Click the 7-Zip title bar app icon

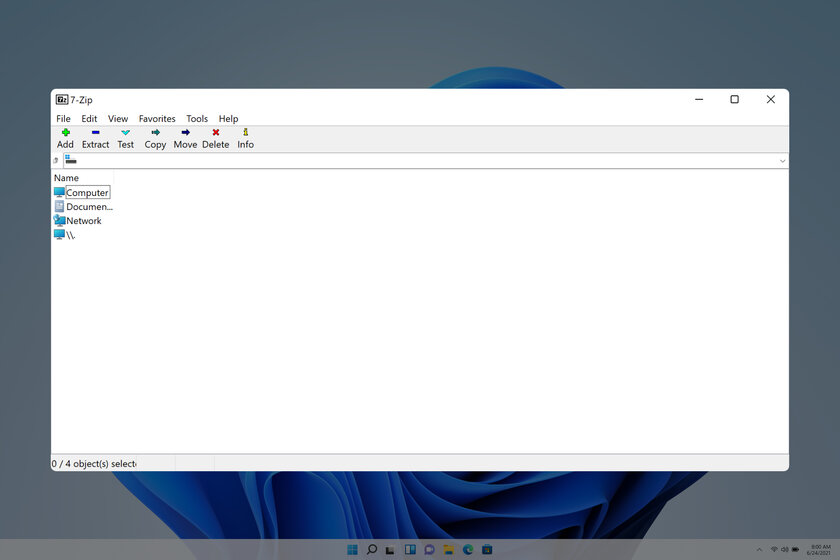click(x=62, y=100)
